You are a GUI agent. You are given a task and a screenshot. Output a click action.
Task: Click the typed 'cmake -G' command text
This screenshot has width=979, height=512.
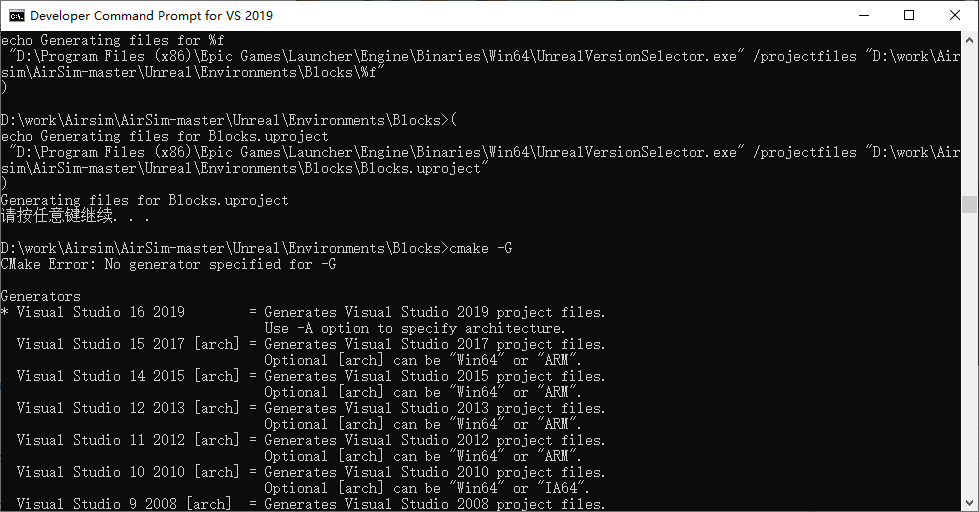482,248
